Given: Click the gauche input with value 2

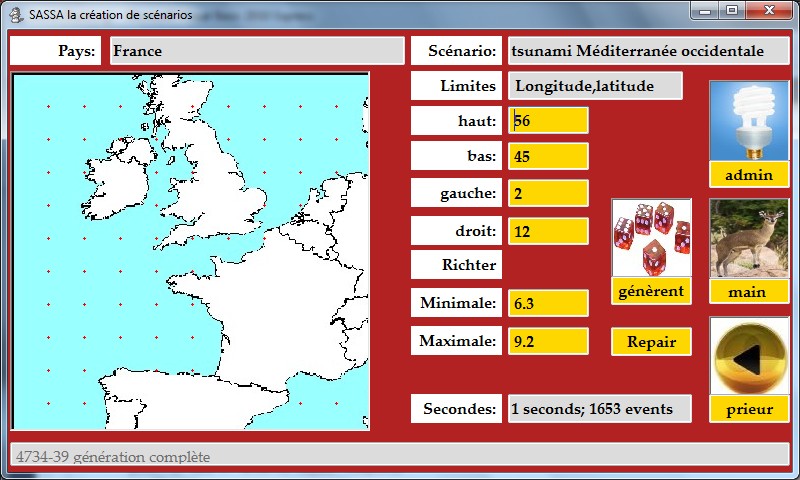Looking at the screenshot, I should (x=548, y=193).
